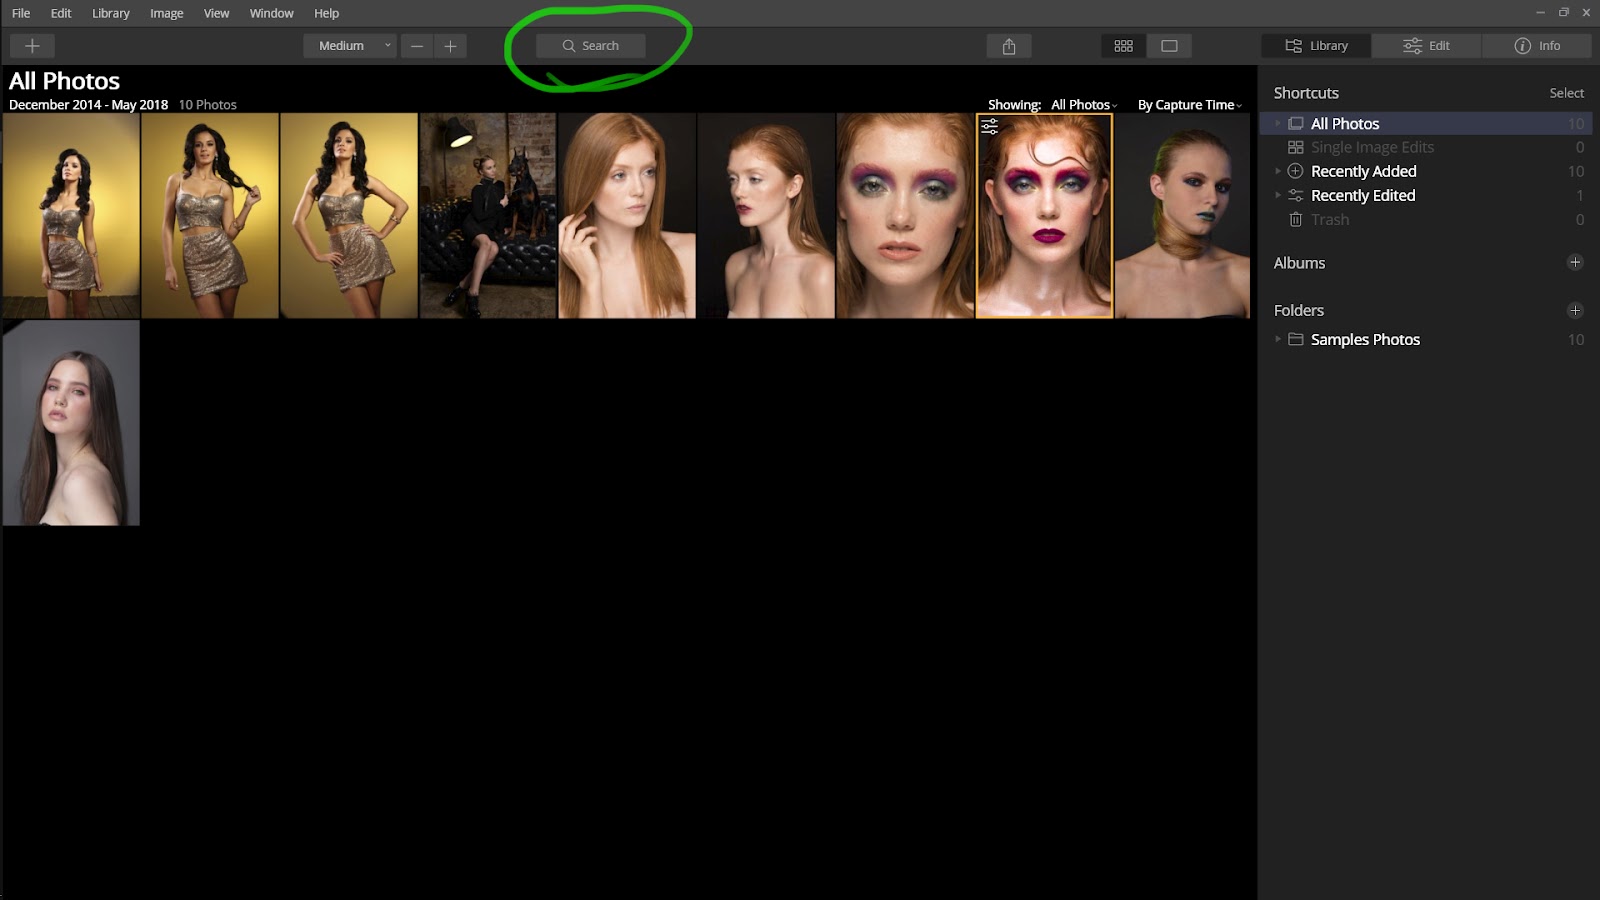This screenshot has width=1600, height=900.
Task: Expand the Recently Added tree arrow
Action: 1277,171
